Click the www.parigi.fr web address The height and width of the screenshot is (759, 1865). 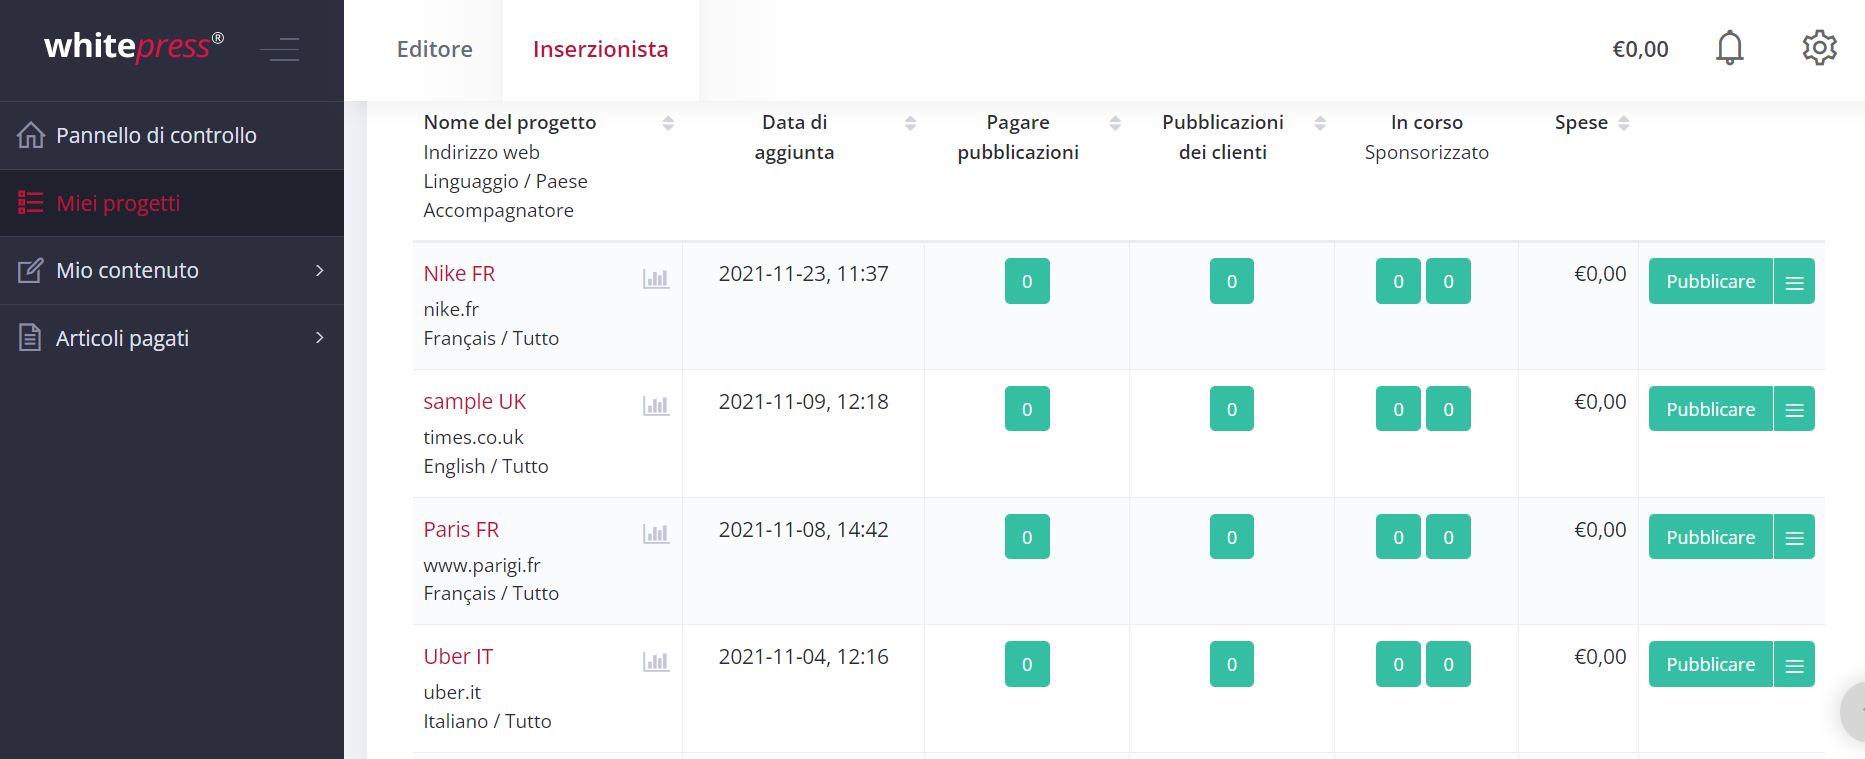(482, 565)
